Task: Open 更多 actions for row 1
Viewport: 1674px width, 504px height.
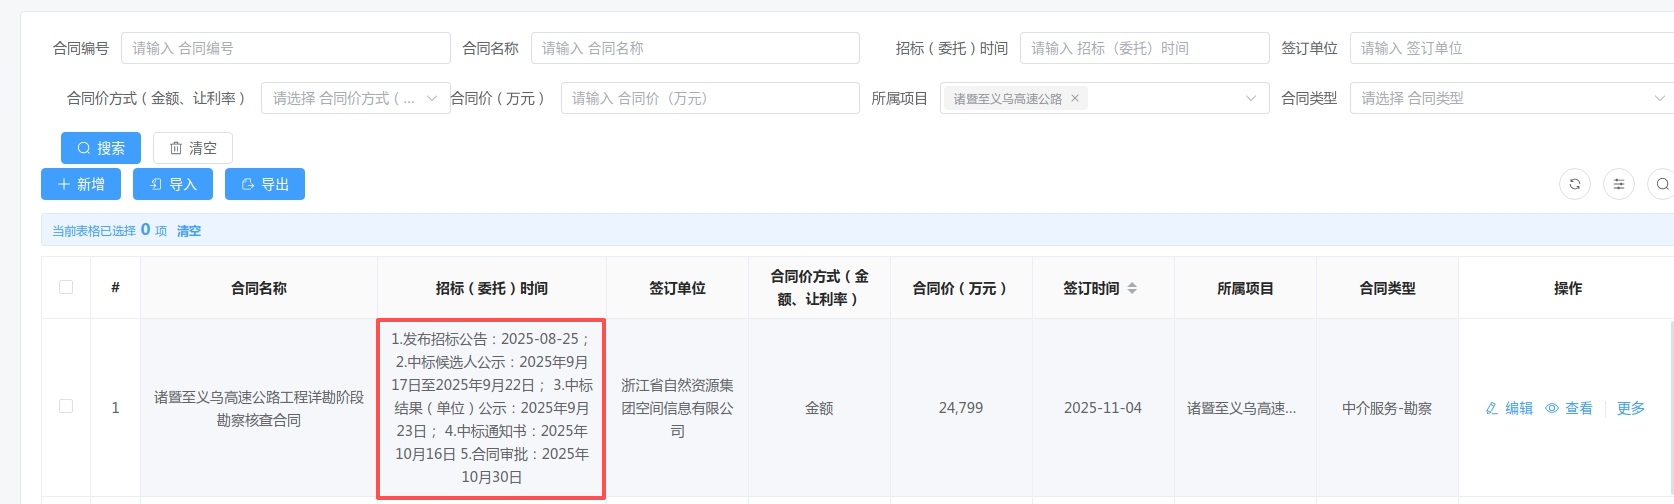Action: tap(1630, 408)
